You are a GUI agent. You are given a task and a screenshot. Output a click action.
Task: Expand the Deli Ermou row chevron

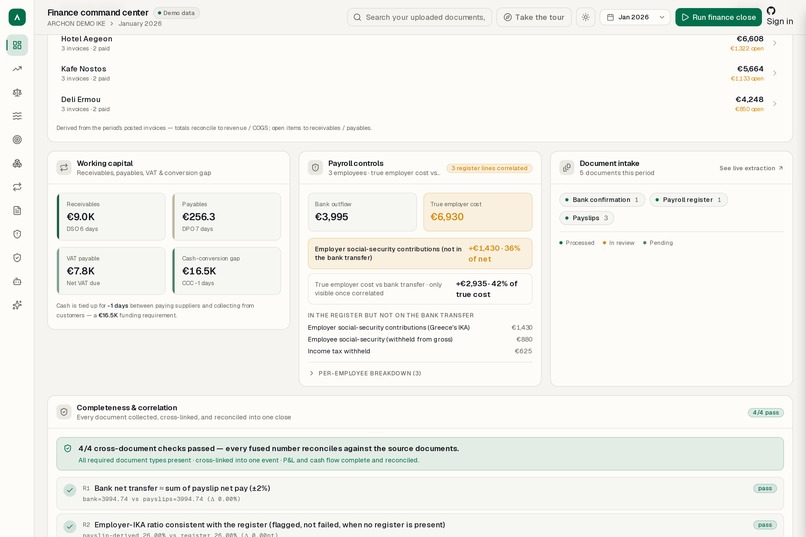775,104
